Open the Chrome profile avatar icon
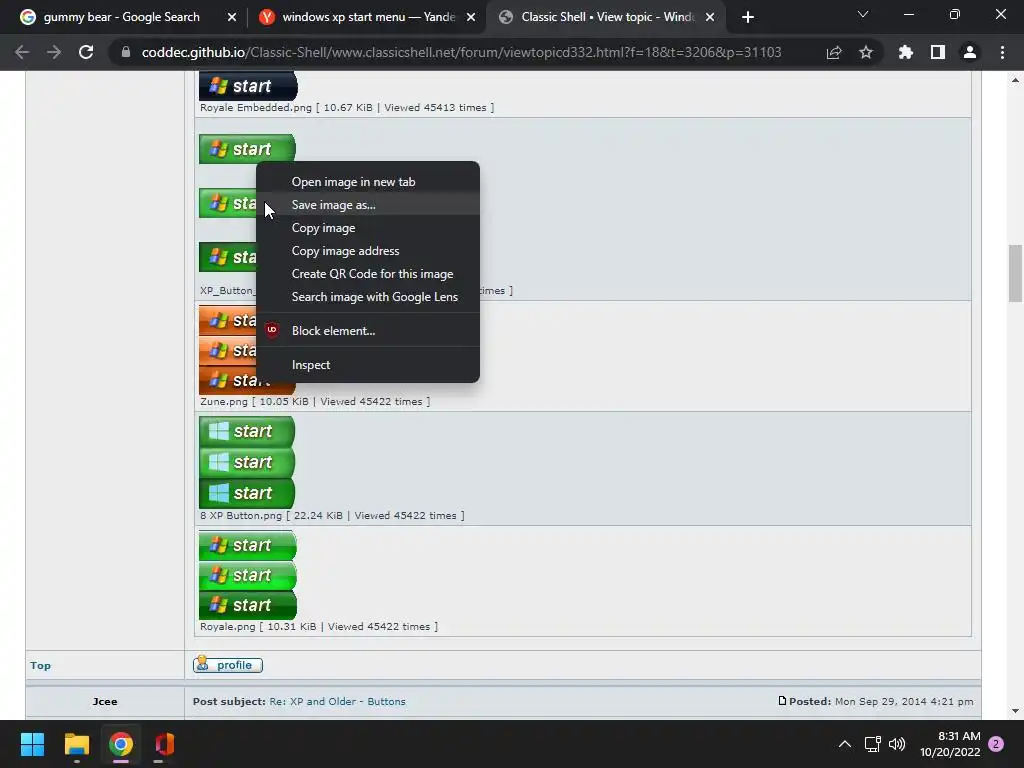The image size is (1024, 768). [970, 52]
